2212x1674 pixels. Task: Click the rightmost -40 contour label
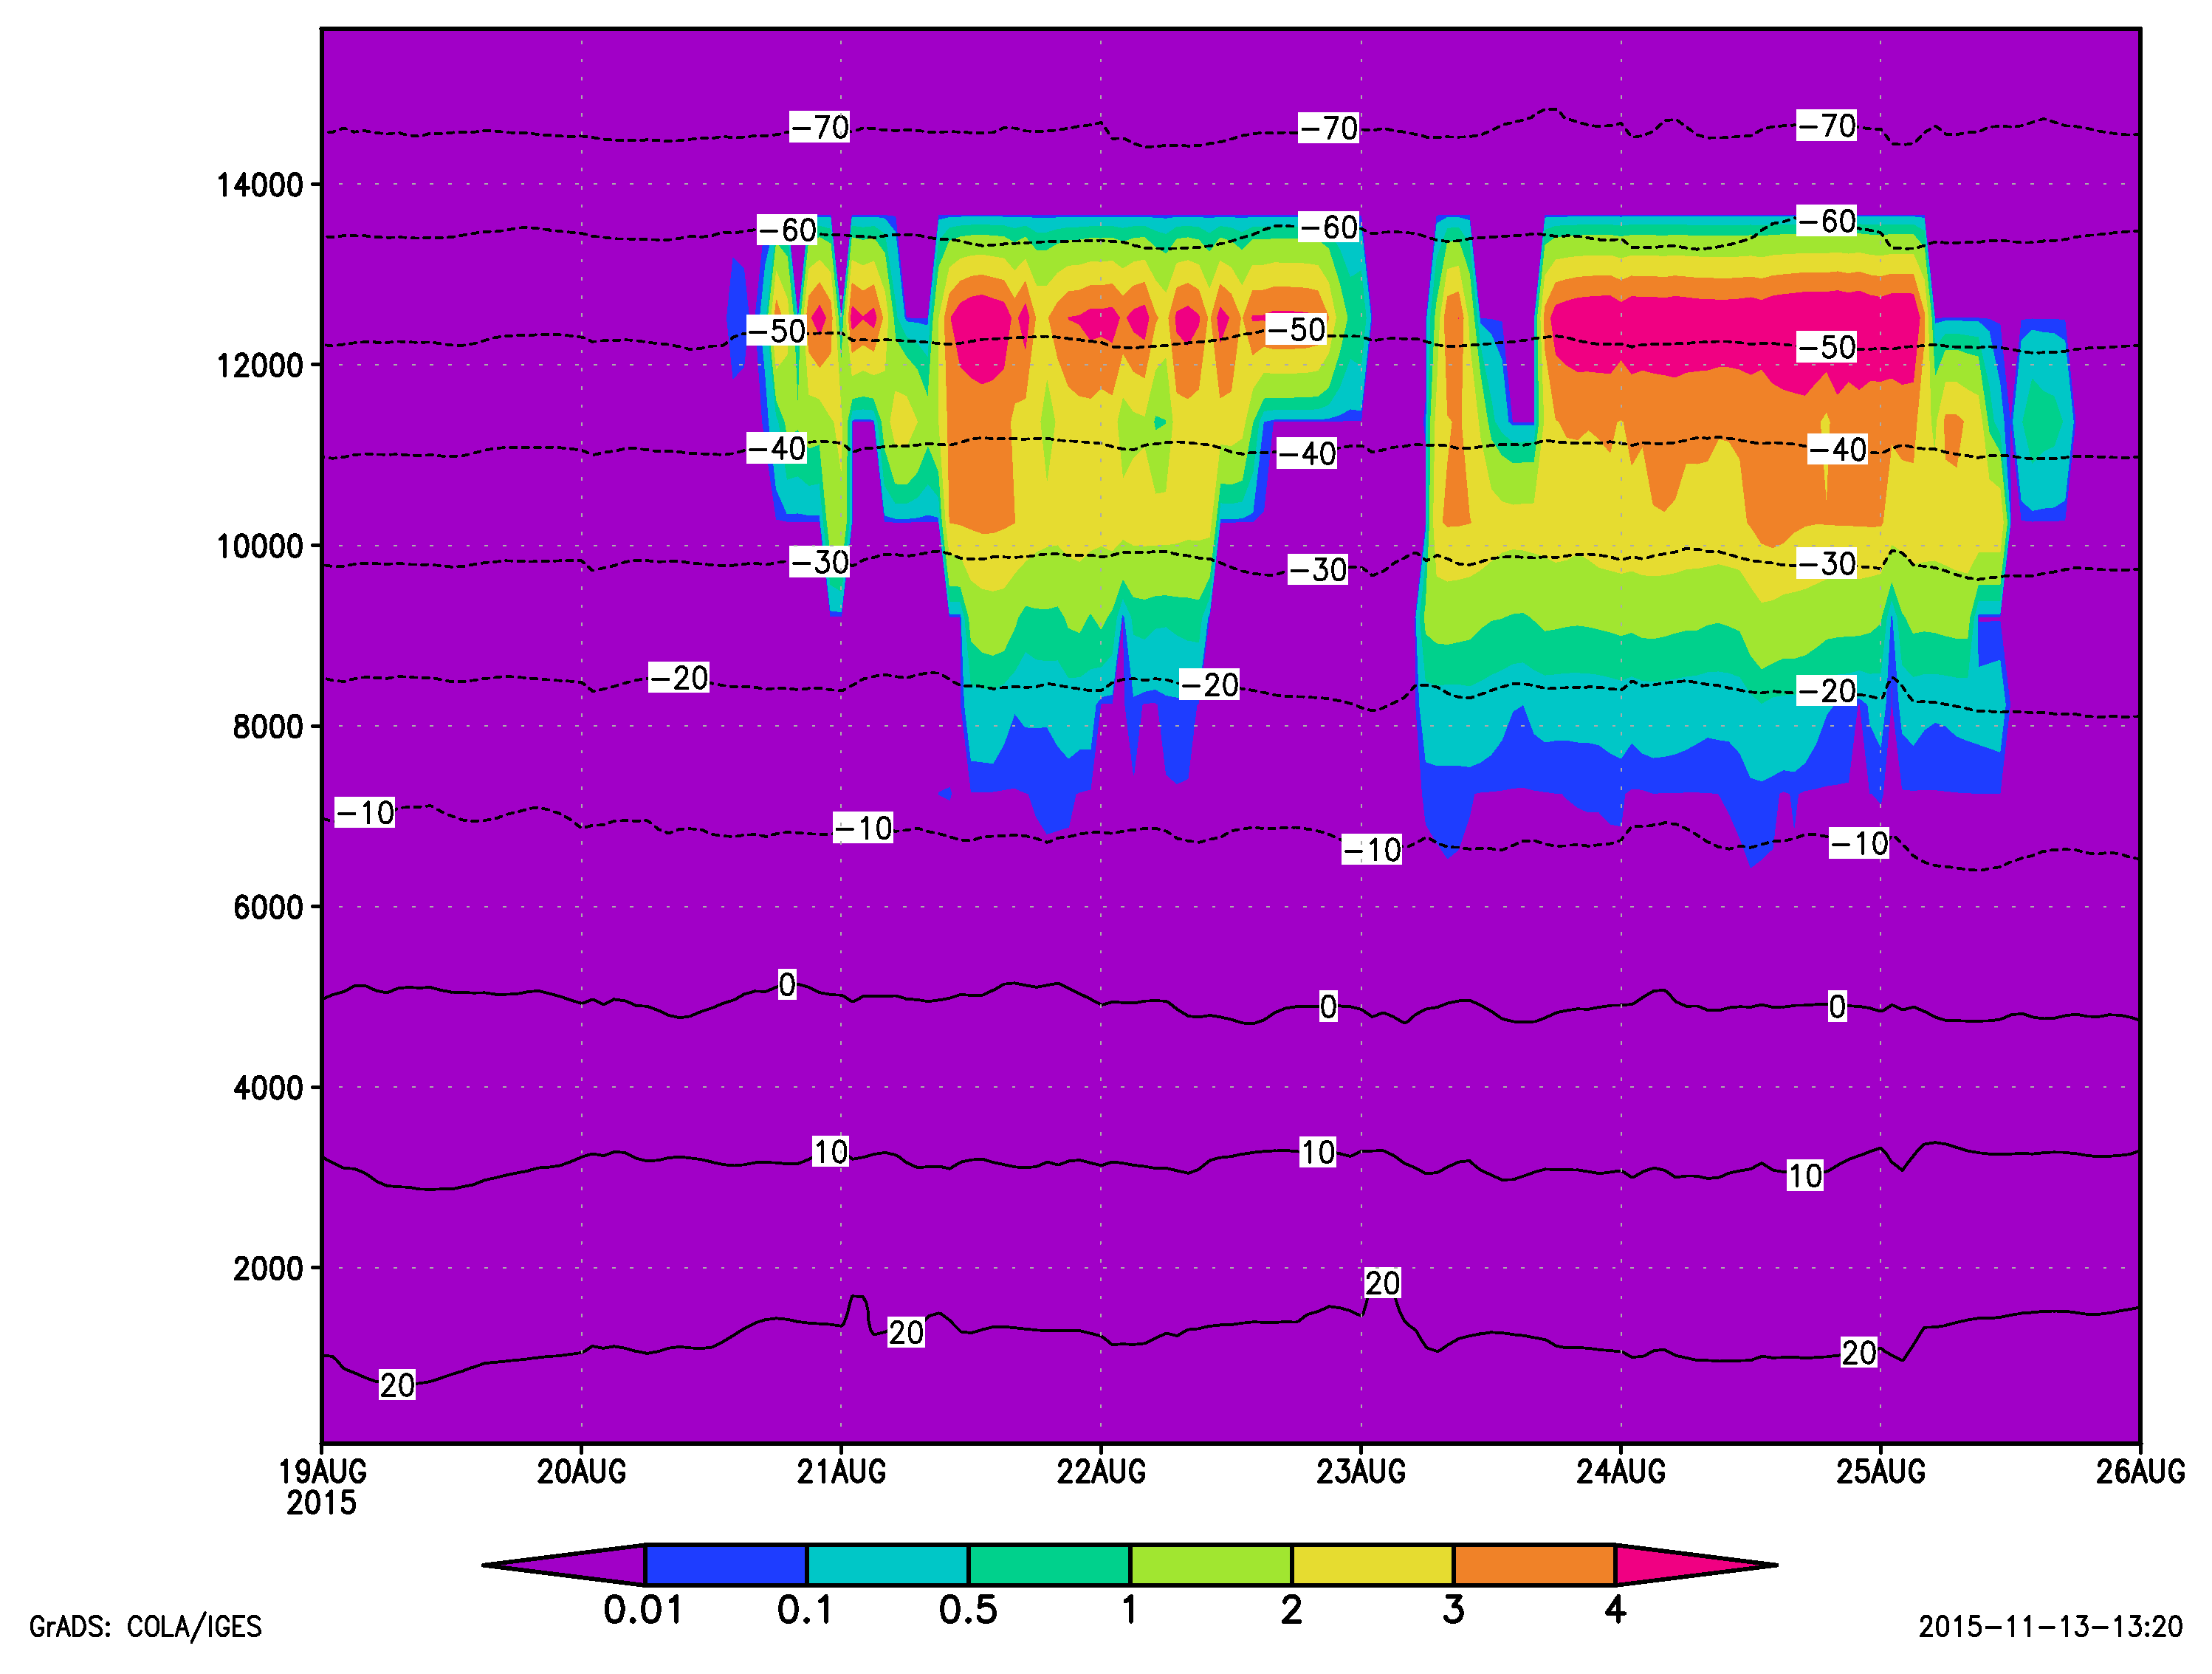click(x=1837, y=449)
